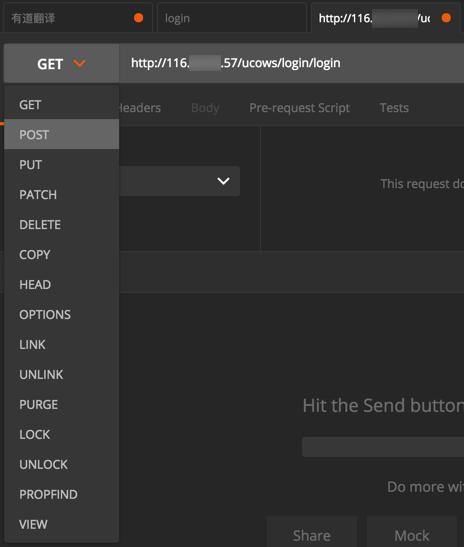Click the request URL input field
Image resolution: width=464 pixels, height=547 pixels.
tap(292, 63)
